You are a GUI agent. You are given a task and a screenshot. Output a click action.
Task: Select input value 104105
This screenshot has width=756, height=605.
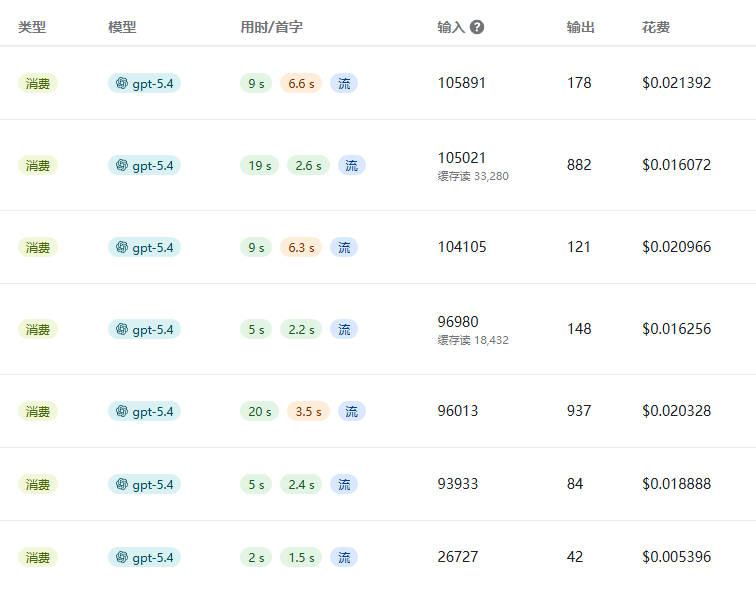[x=462, y=247]
